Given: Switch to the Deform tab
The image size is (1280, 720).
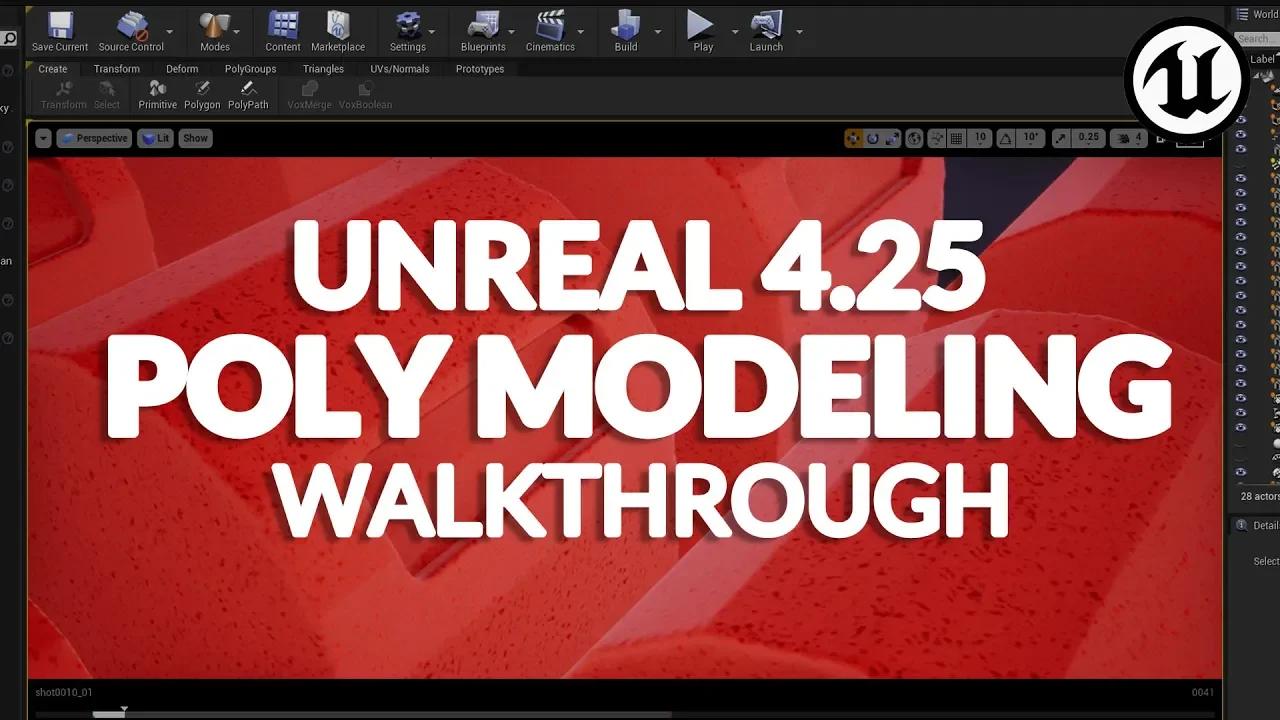Looking at the screenshot, I should click(182, 69).
